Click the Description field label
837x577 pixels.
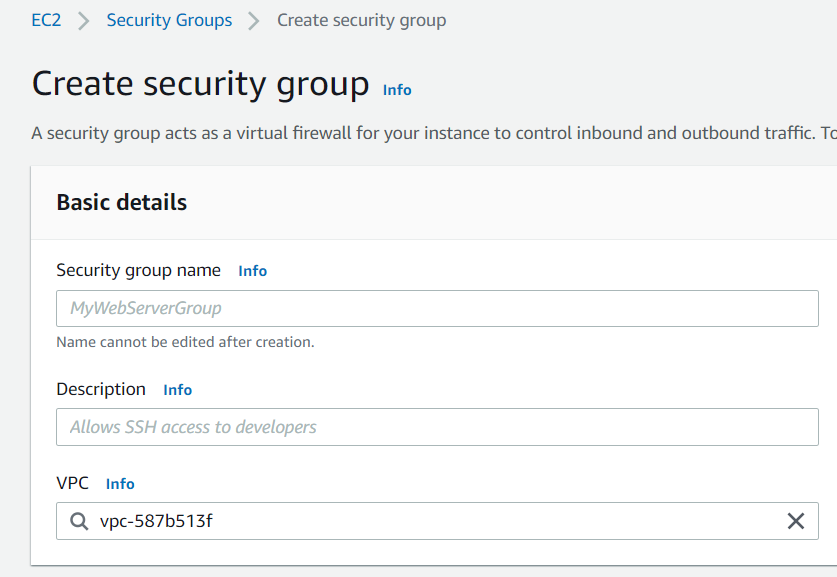[101, 389]
